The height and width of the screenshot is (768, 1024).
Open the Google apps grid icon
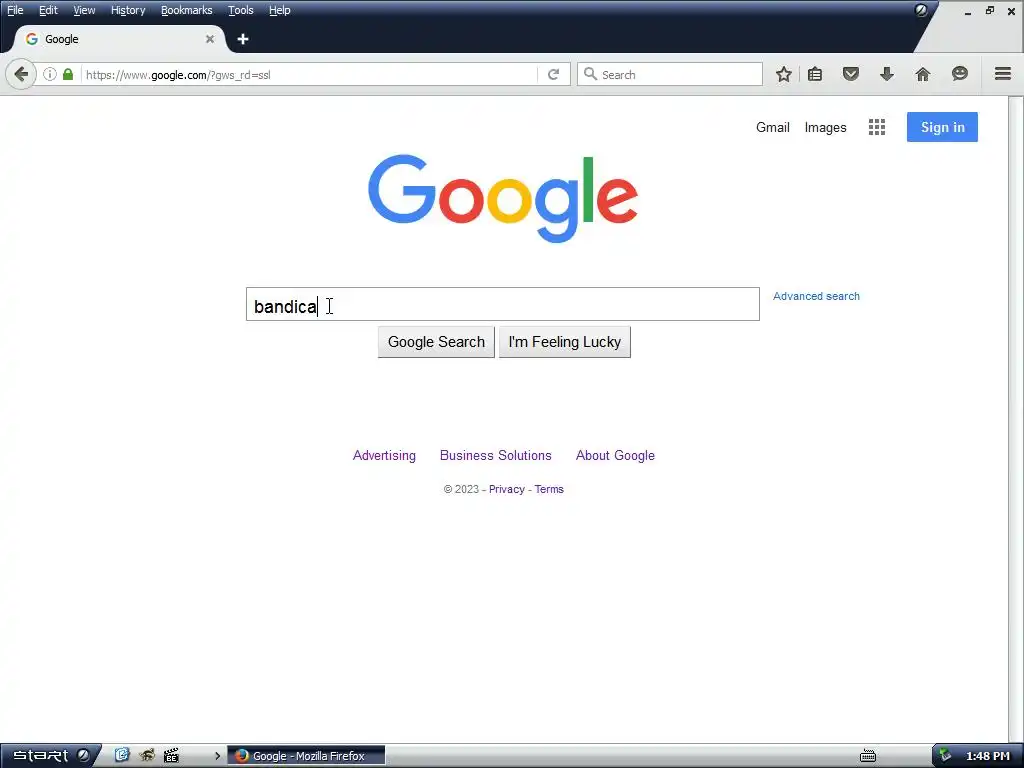click(x=876, y=127)
